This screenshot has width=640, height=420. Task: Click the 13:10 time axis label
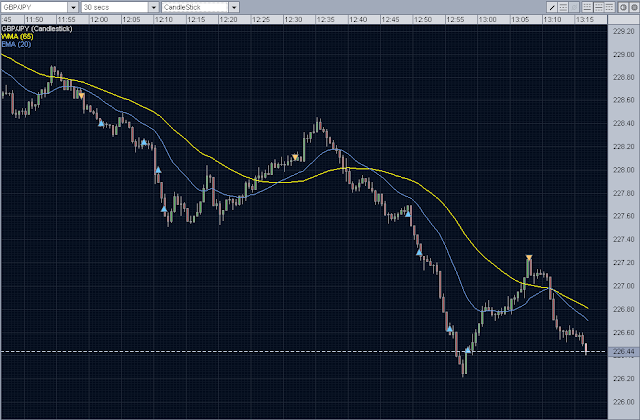point(552,20)
